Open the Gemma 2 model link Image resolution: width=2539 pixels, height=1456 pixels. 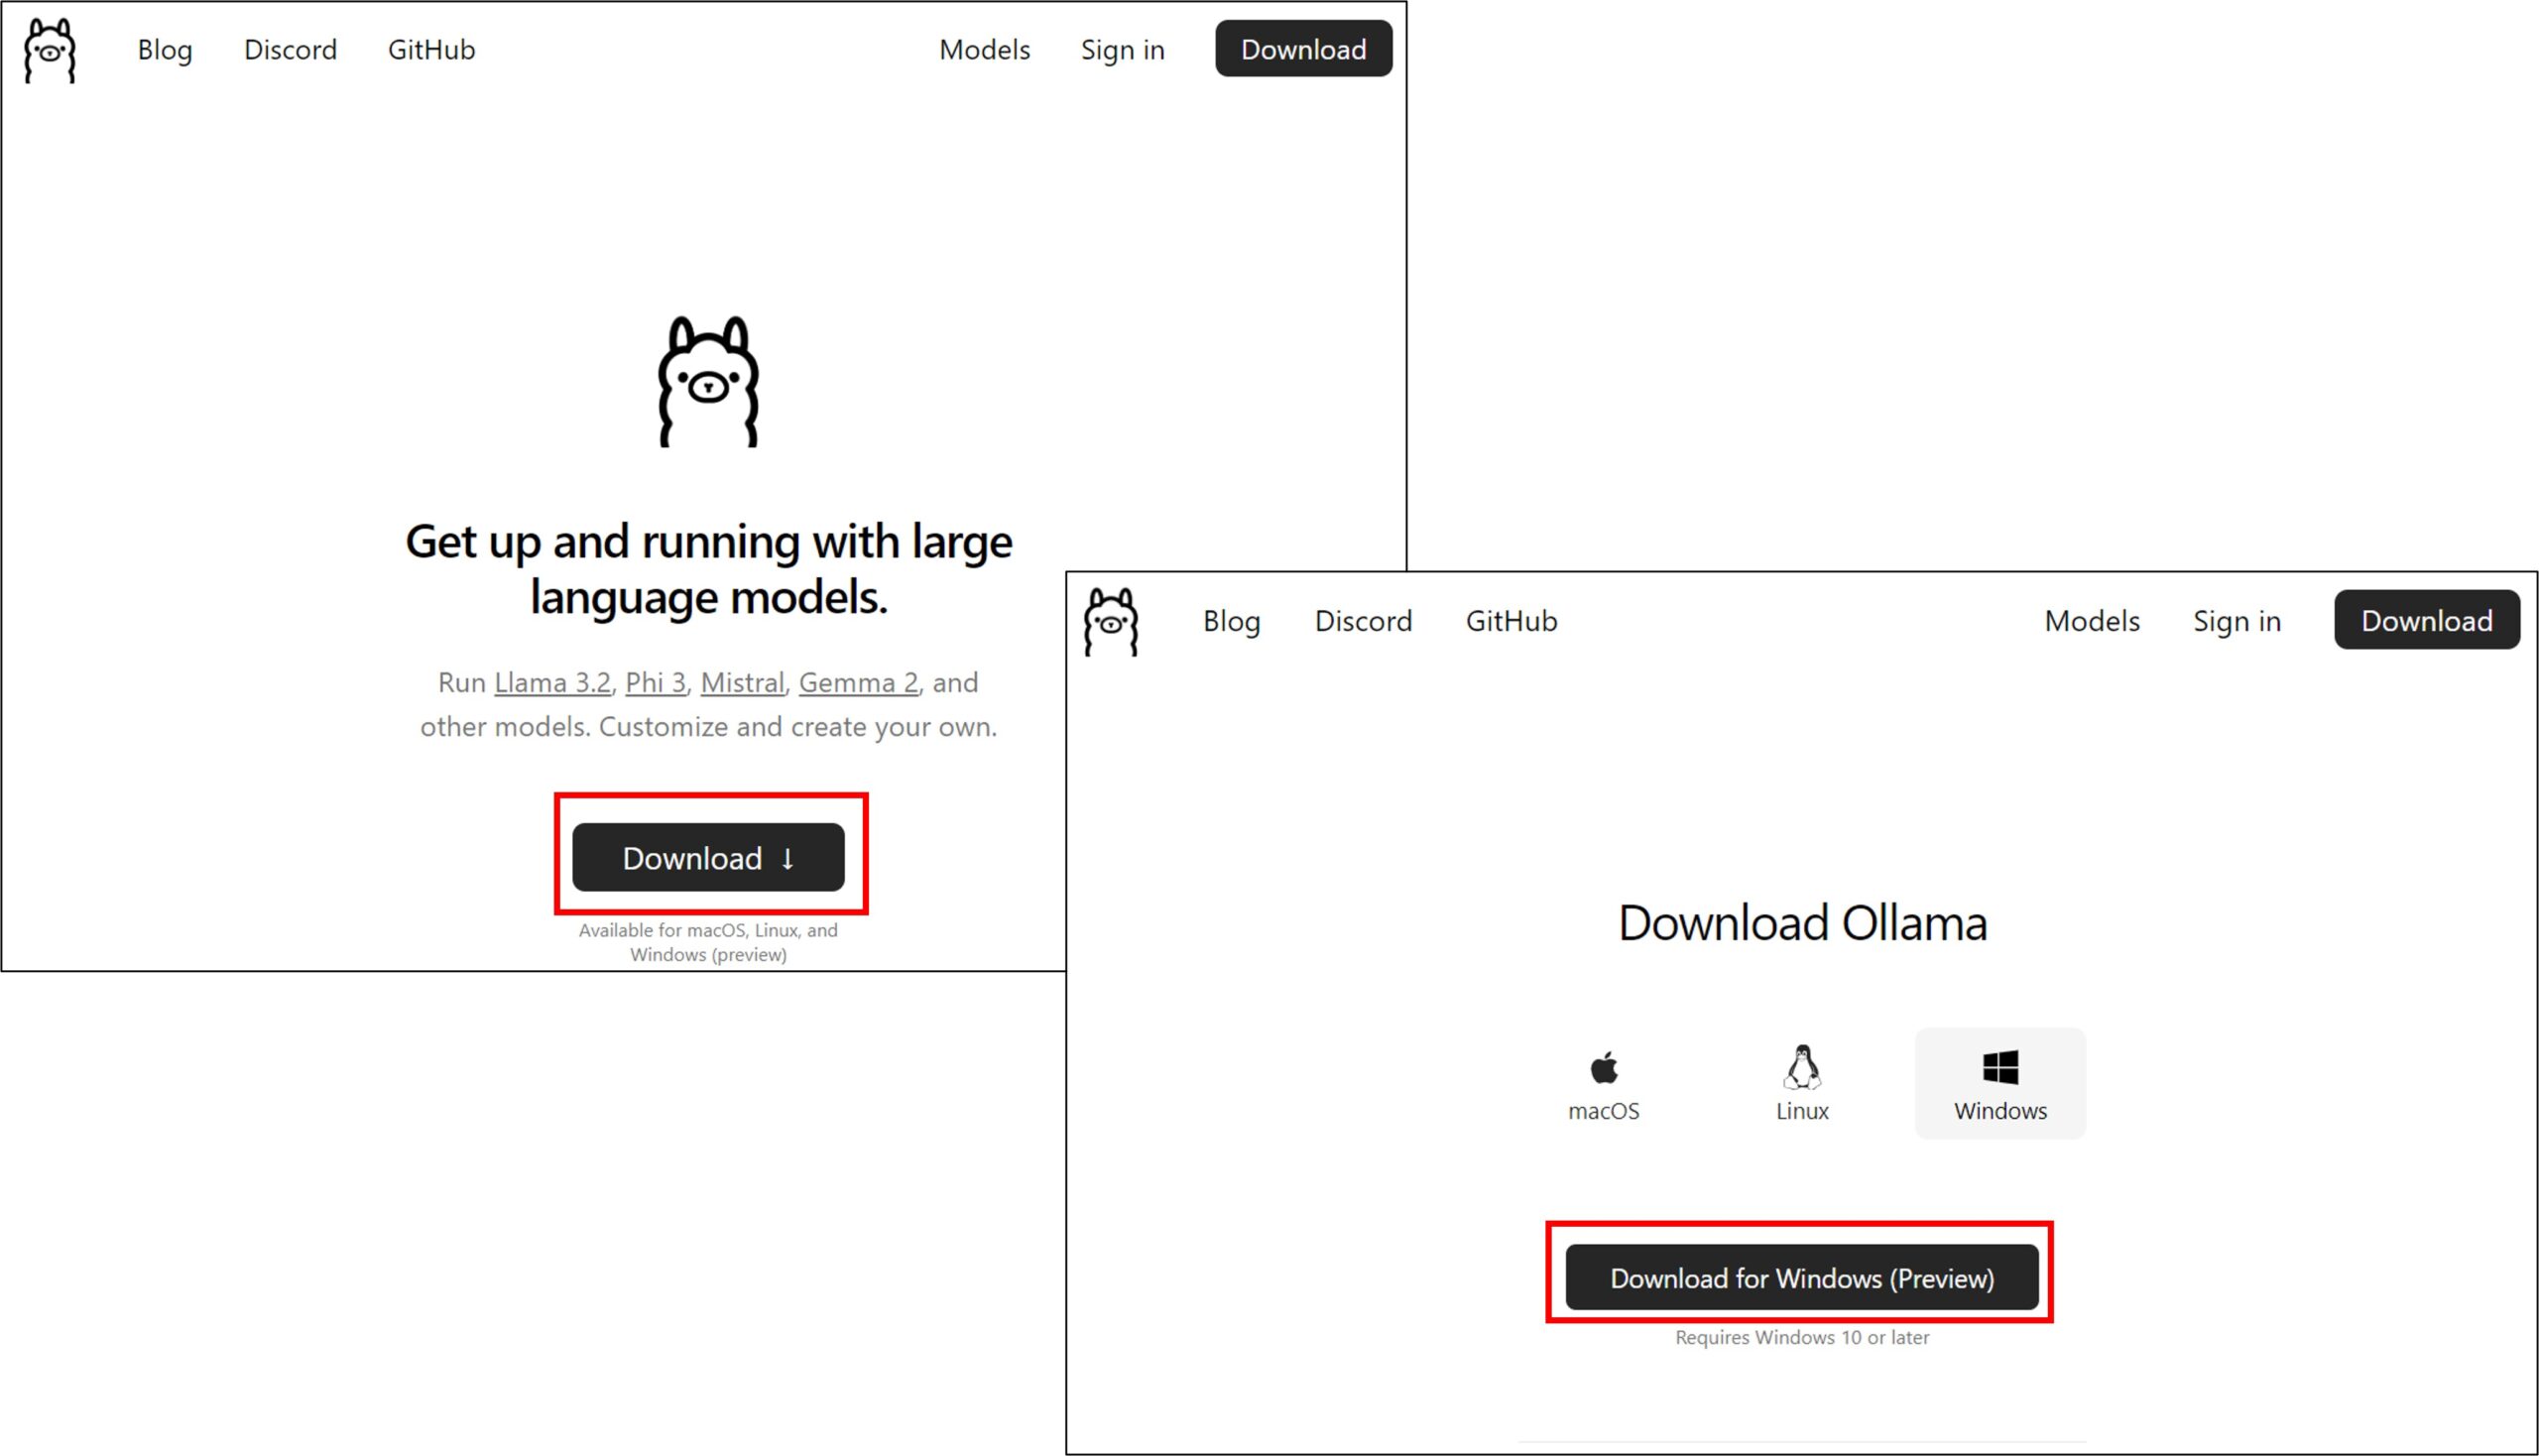858,683
